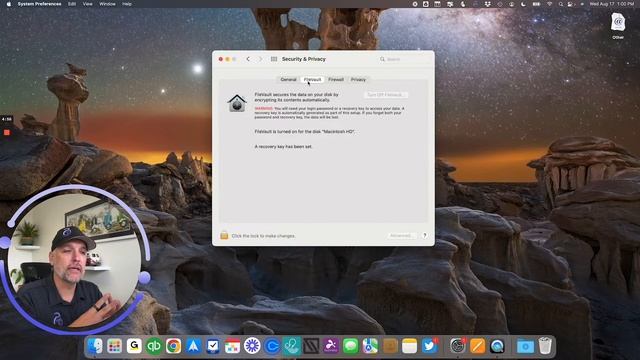Open the Trash in dock
This screenshot has height=360, width=640.
point(545,346)
